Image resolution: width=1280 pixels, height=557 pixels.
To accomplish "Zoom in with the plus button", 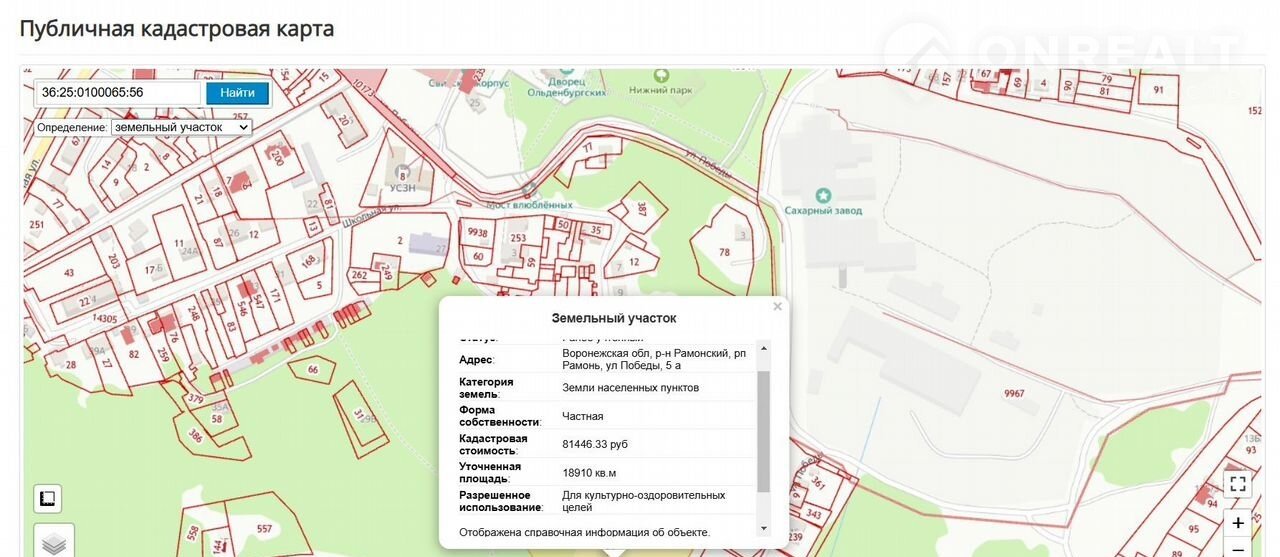I will (1238, 523).
